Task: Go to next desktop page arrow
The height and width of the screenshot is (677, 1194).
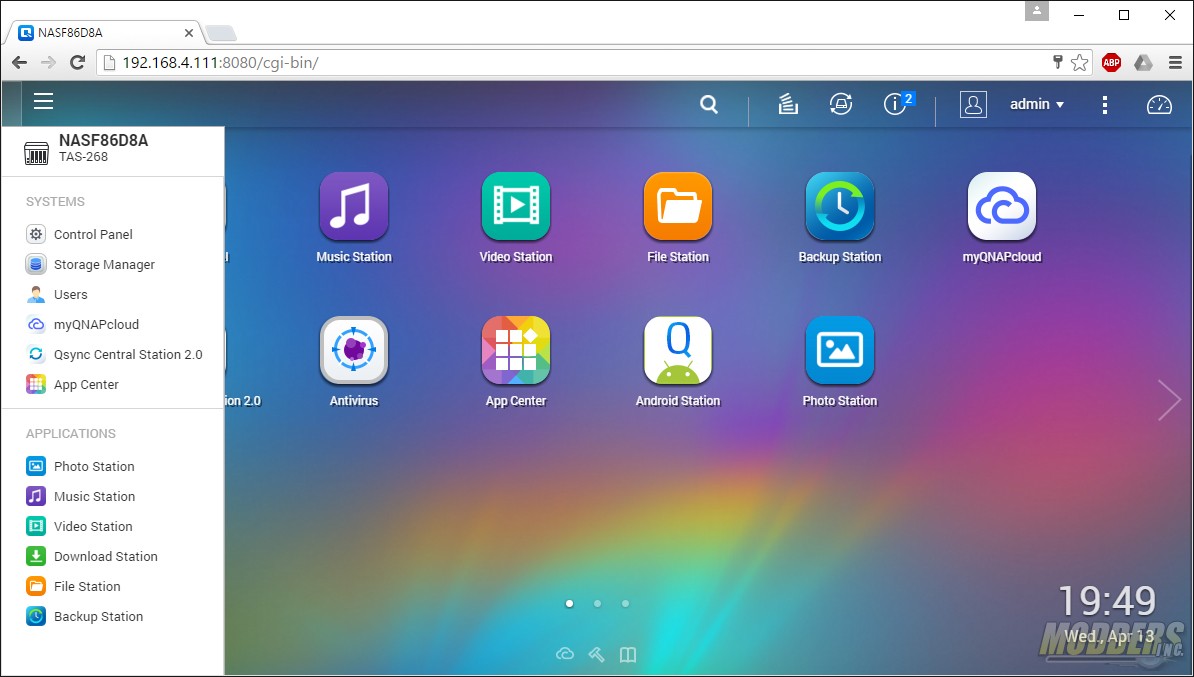Action: 1169,400
